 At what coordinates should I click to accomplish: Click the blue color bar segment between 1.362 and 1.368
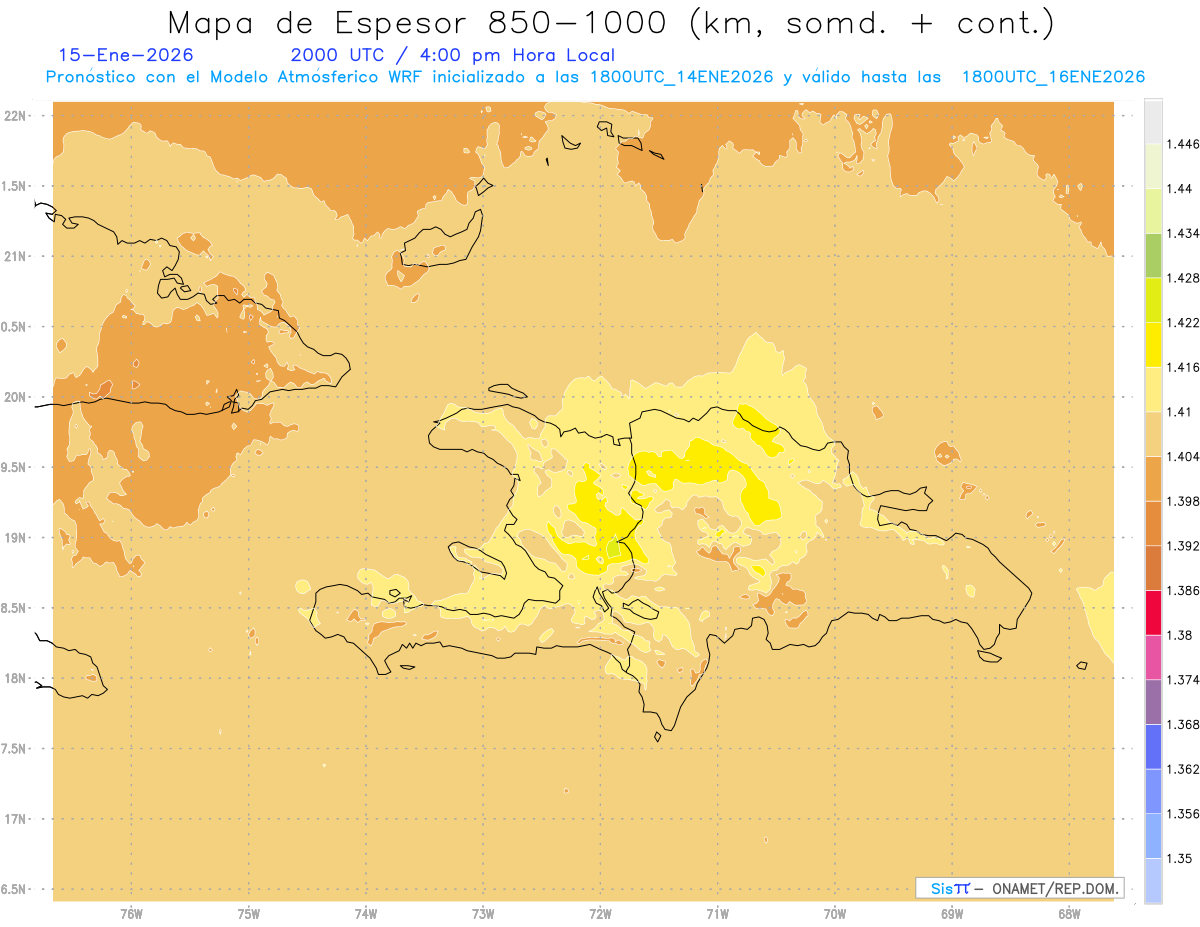click(x=1153, y=747)
